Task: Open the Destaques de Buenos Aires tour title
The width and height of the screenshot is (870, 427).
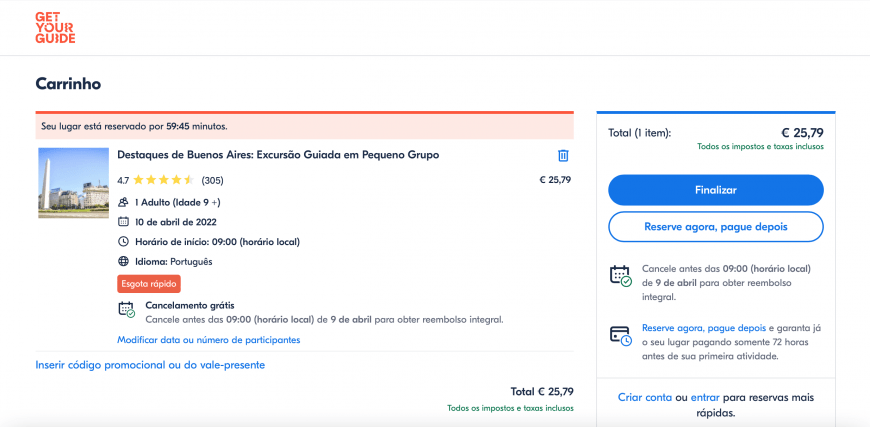Action: 278,155
